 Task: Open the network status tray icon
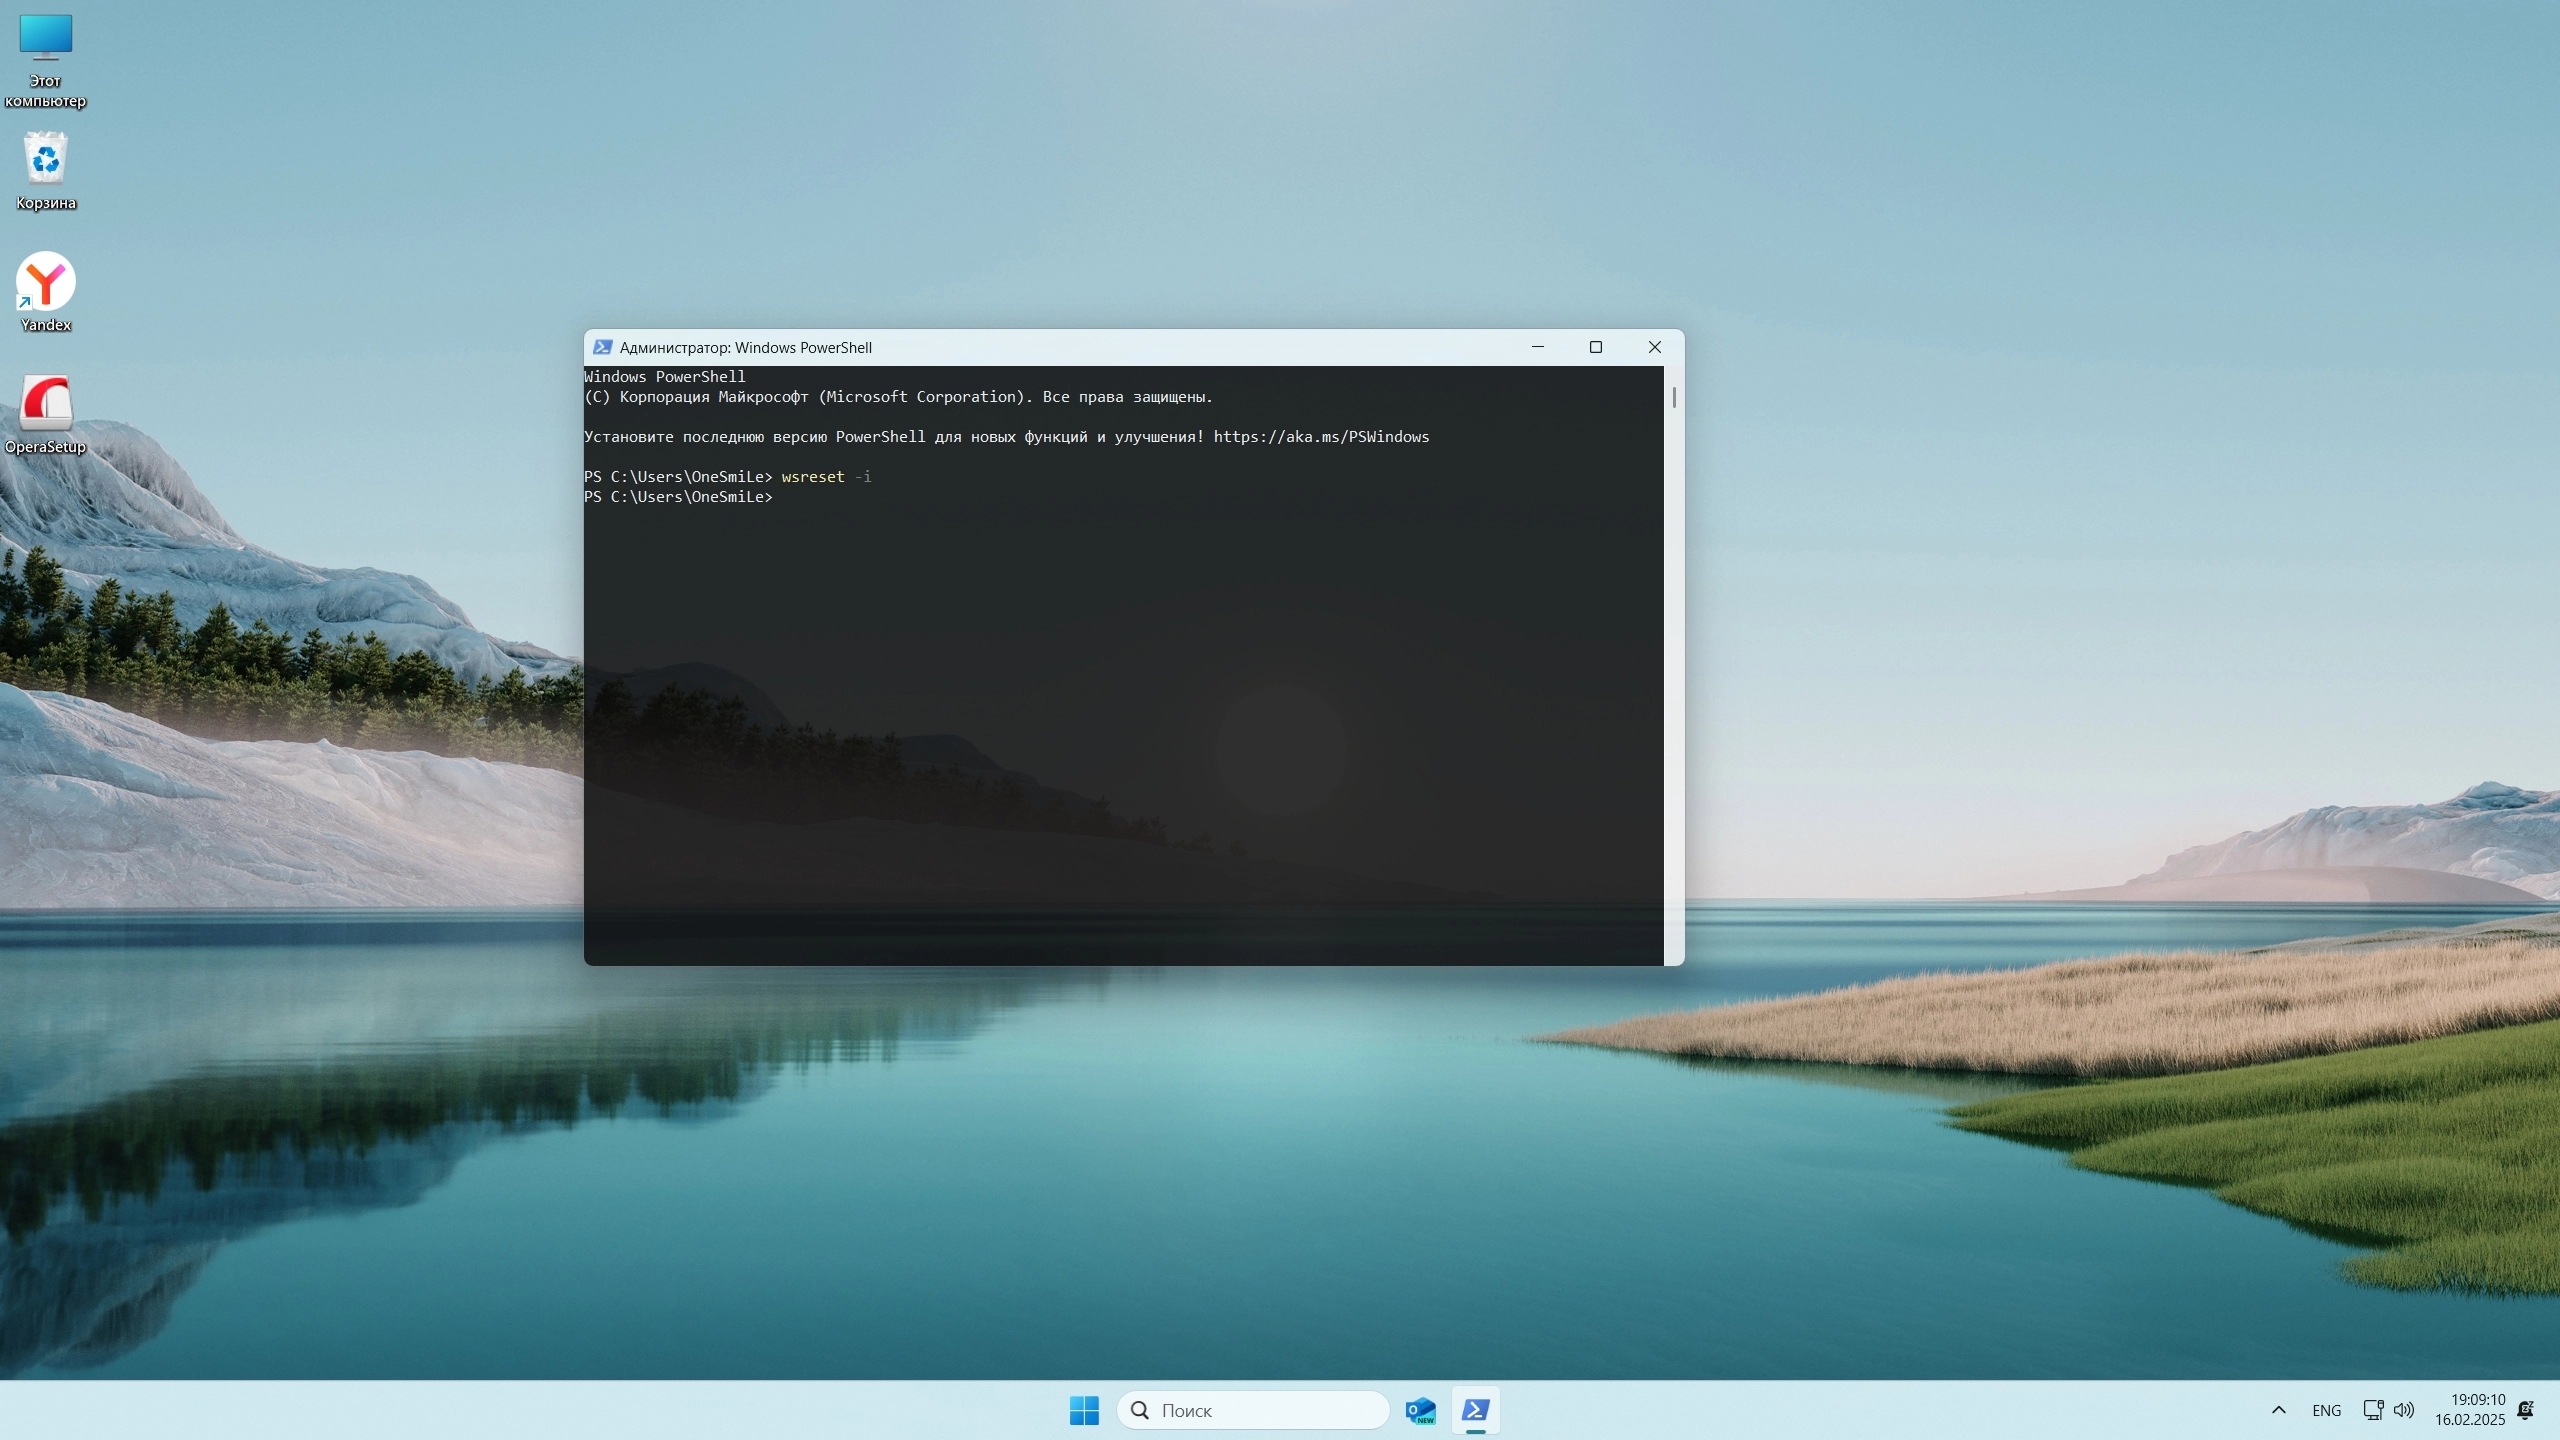click(2372, 1410)
